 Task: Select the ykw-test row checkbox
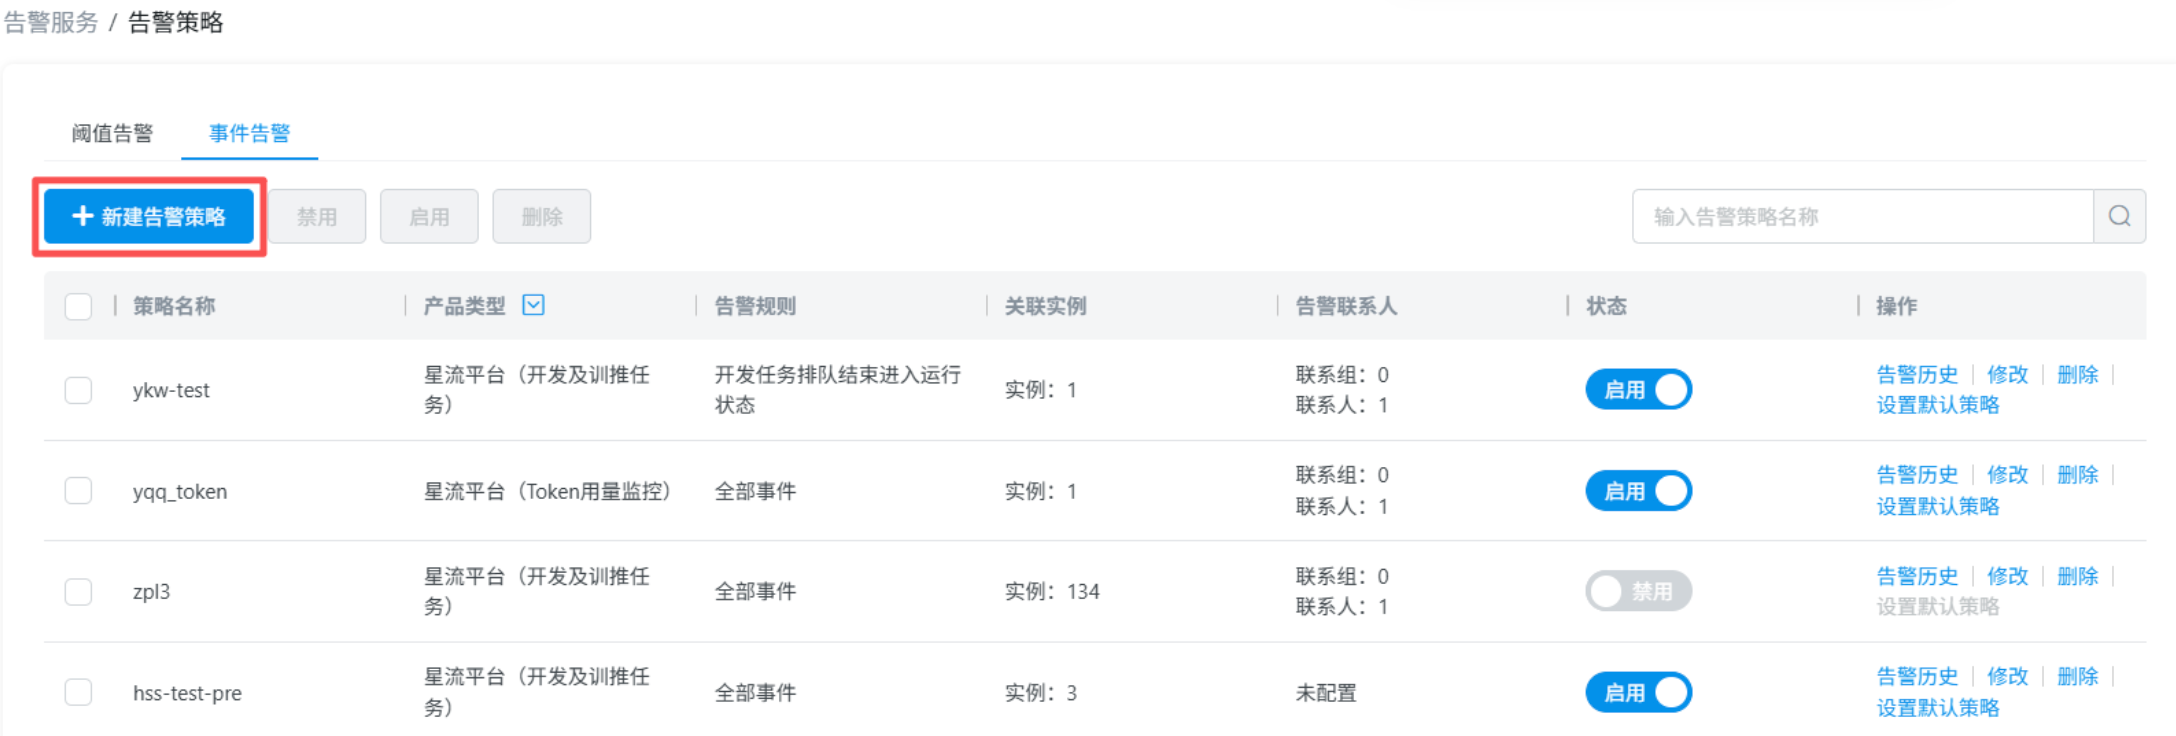point(78,390)
